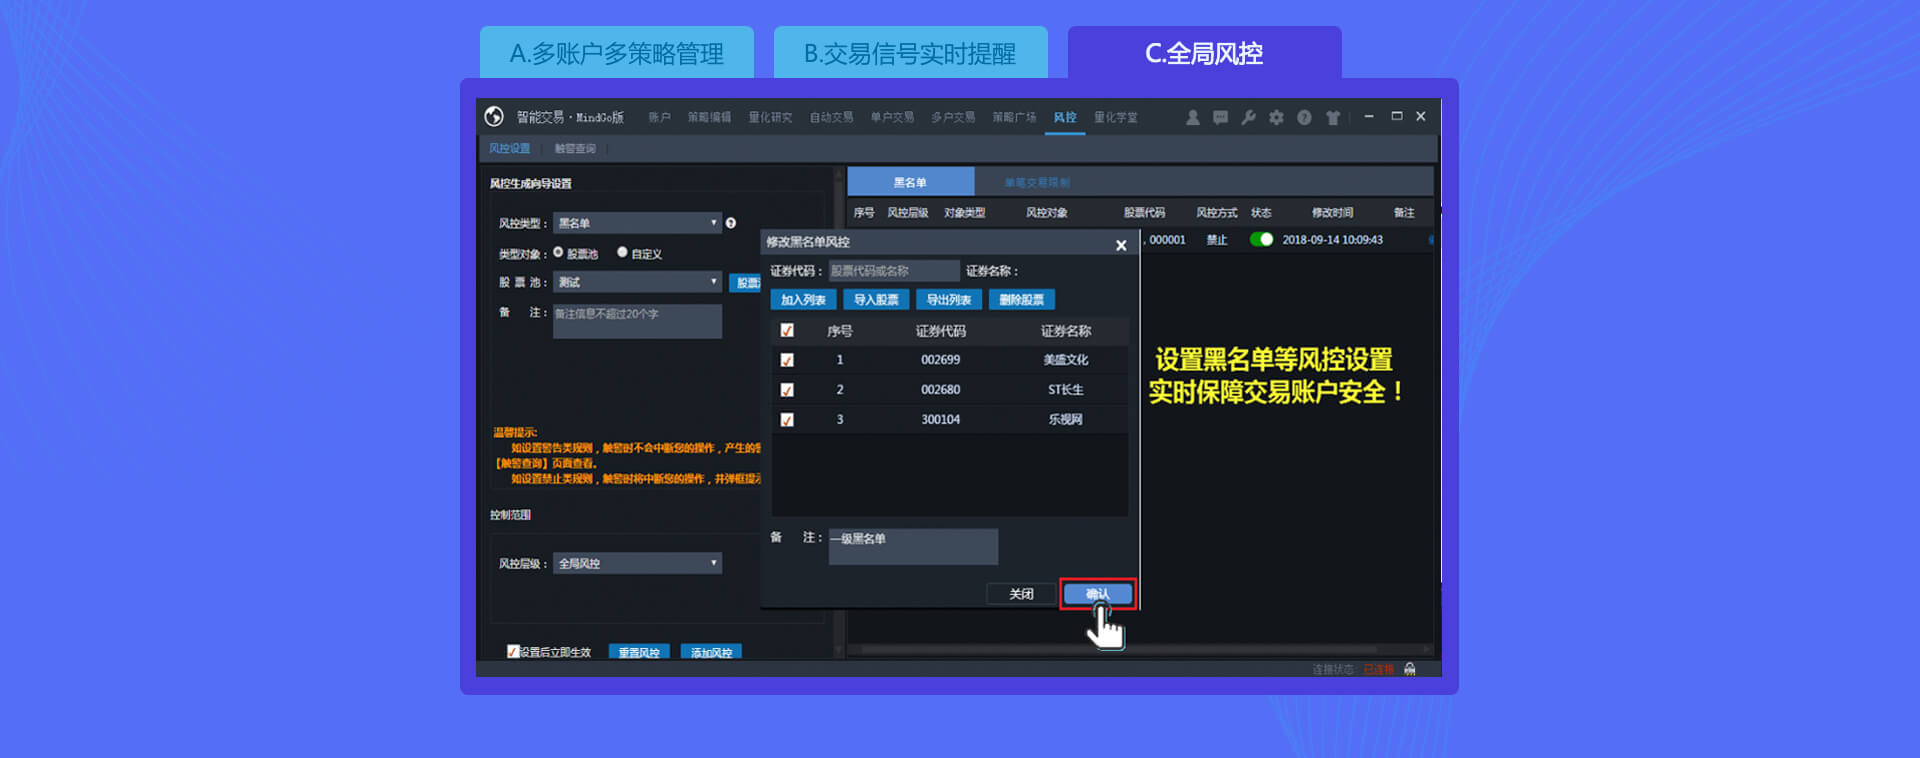Screen dimensions: 1920x758
Task: Uncheck the checkbox for stock 002699
Action: click(787, 360)
